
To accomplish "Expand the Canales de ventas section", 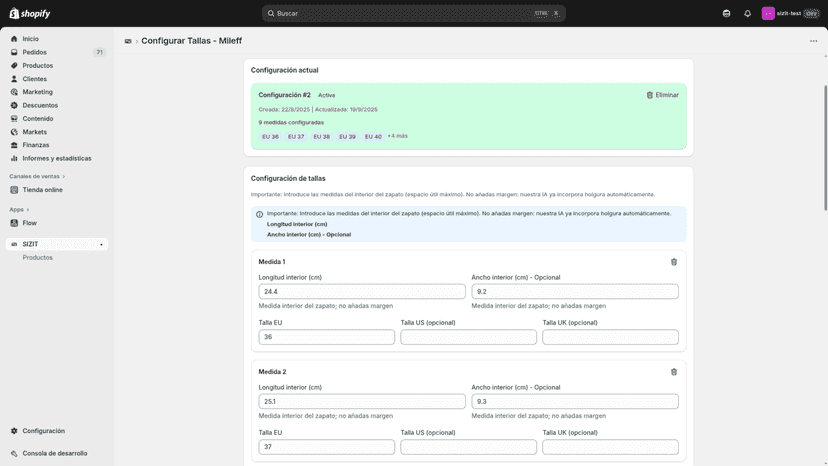I will pyautogui.click(x=37, y=176).
